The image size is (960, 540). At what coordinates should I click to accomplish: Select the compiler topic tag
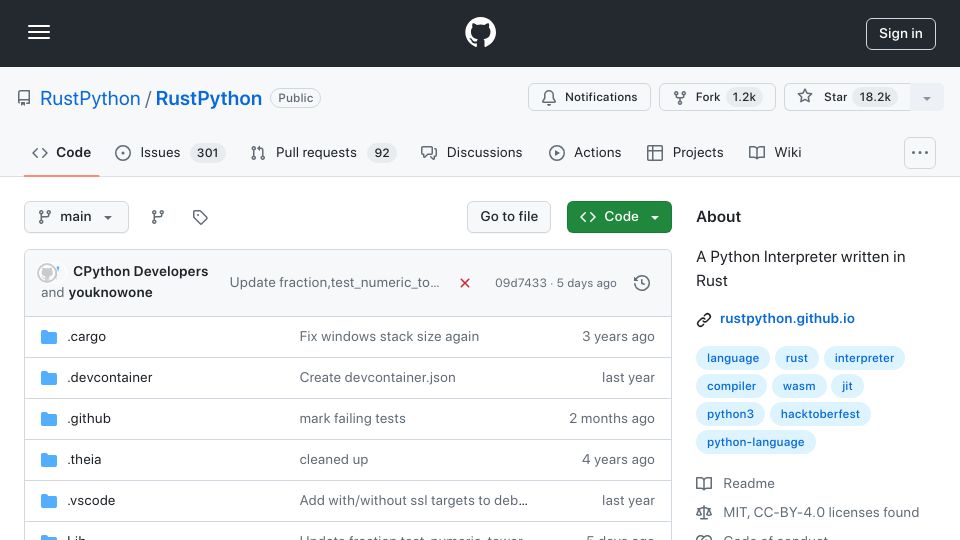pos(731,386)
